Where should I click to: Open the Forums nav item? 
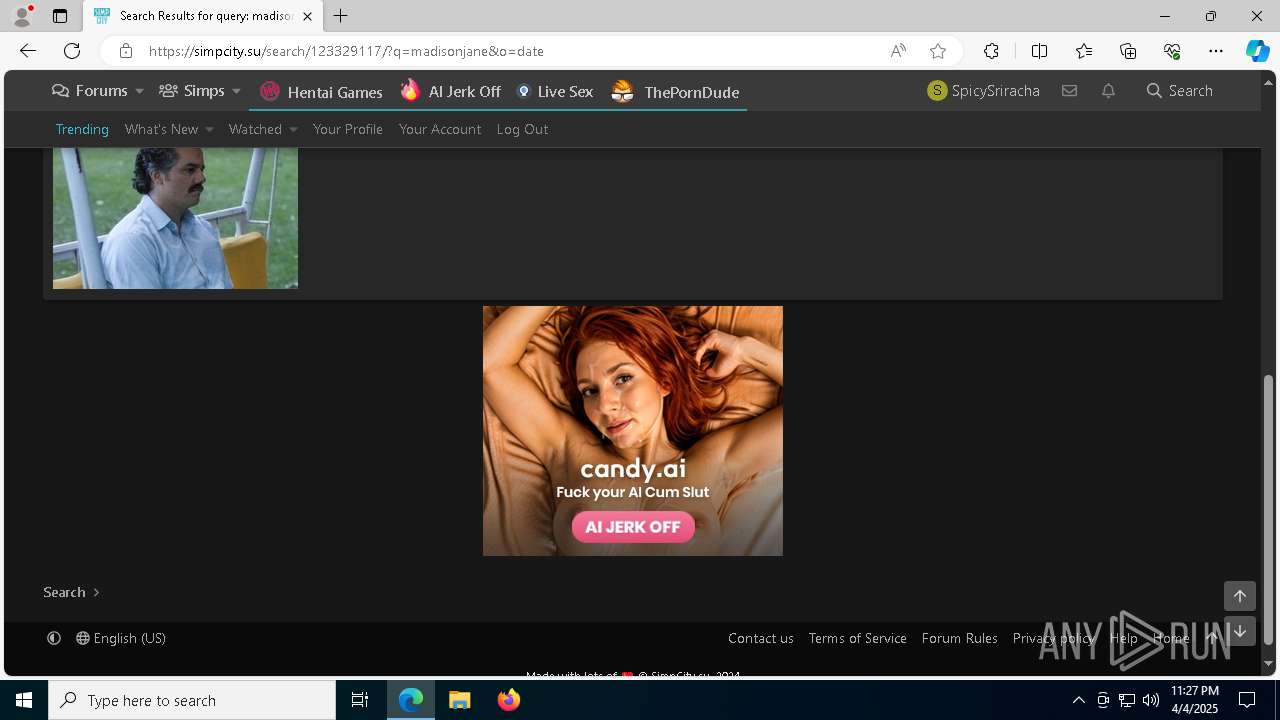coord(90,91)
